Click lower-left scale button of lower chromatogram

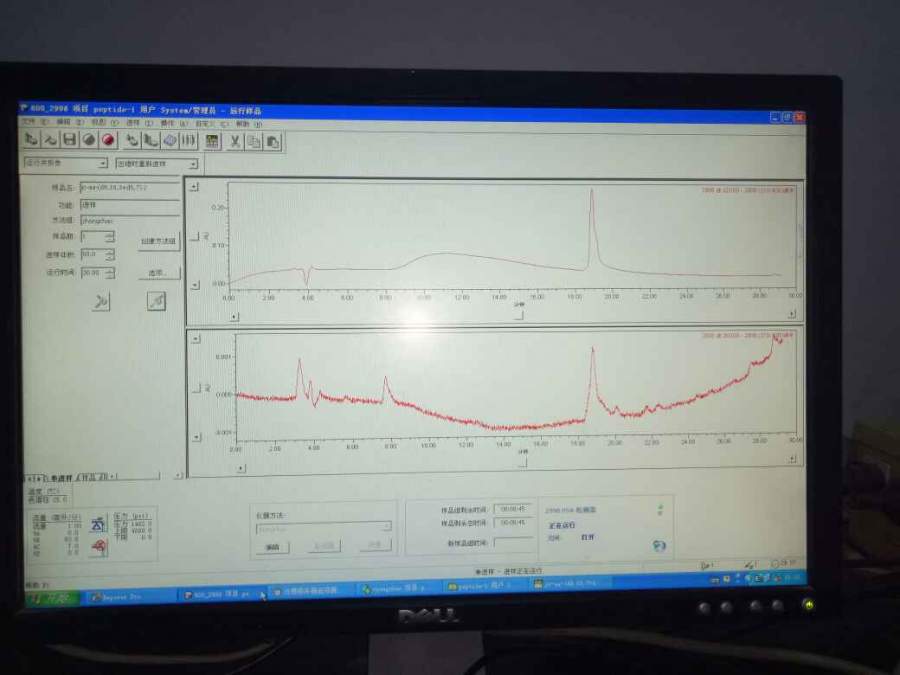point(196,437)
